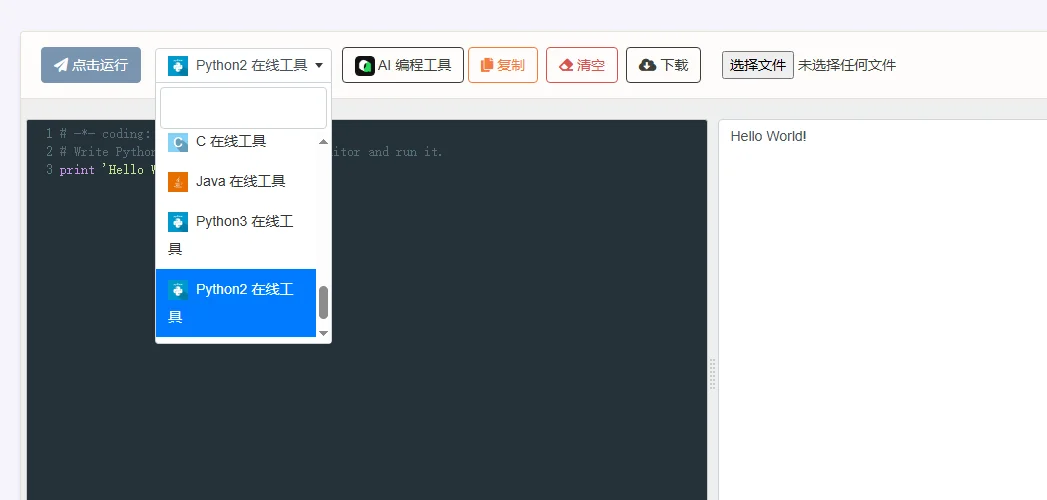This screenshot has height=500, width=1047.
Task: Click the scroll down arrow of language list
Action: [324, 332]
